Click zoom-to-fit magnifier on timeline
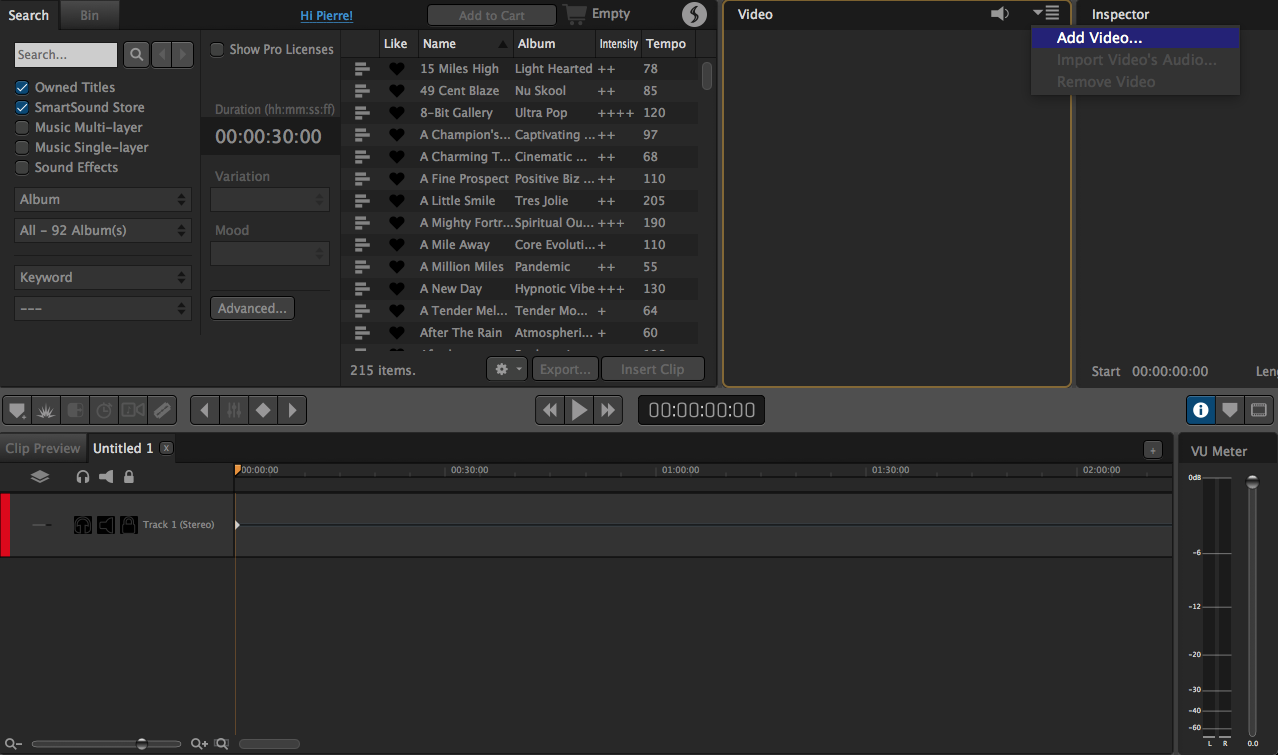This screenshot has height=755, width=1278. (x=222, y=744)
